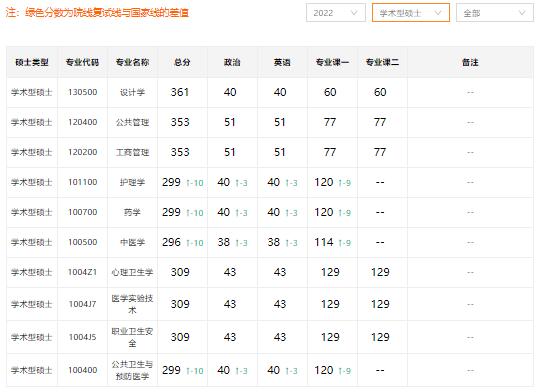Select major code 1004J5

pyautogui.click(x=82, y=337)
